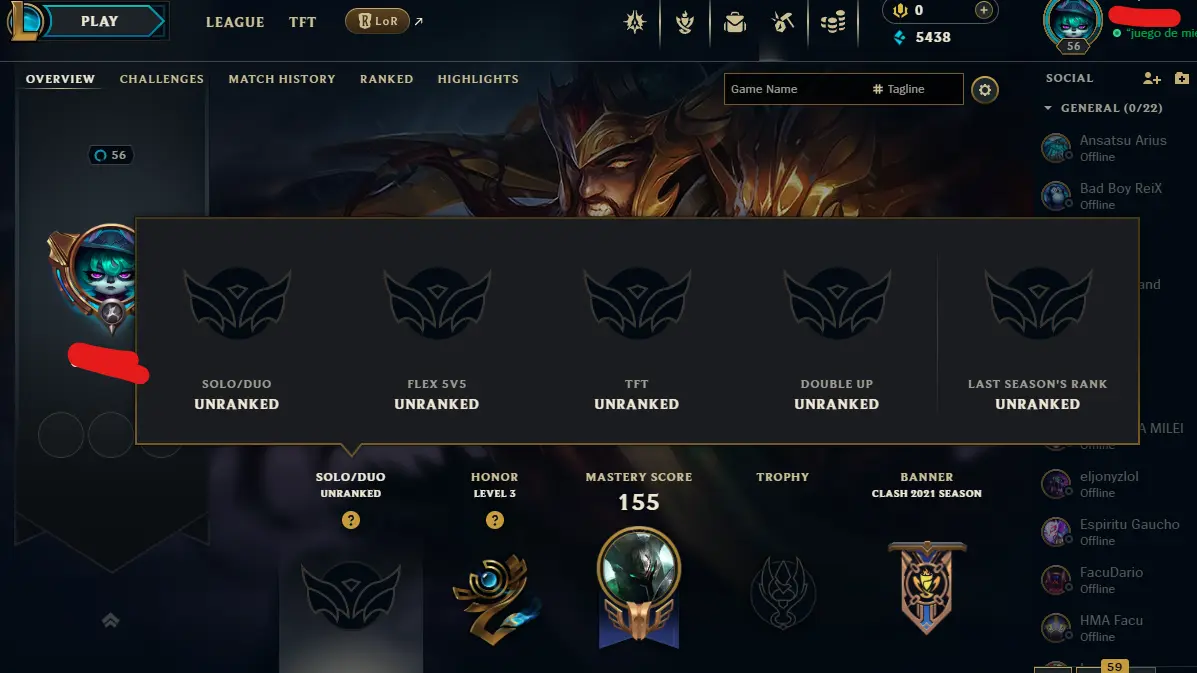Open the Store coins icon
The width and height of the screenshot is (1197, 673).
click(x=833, y=22)
